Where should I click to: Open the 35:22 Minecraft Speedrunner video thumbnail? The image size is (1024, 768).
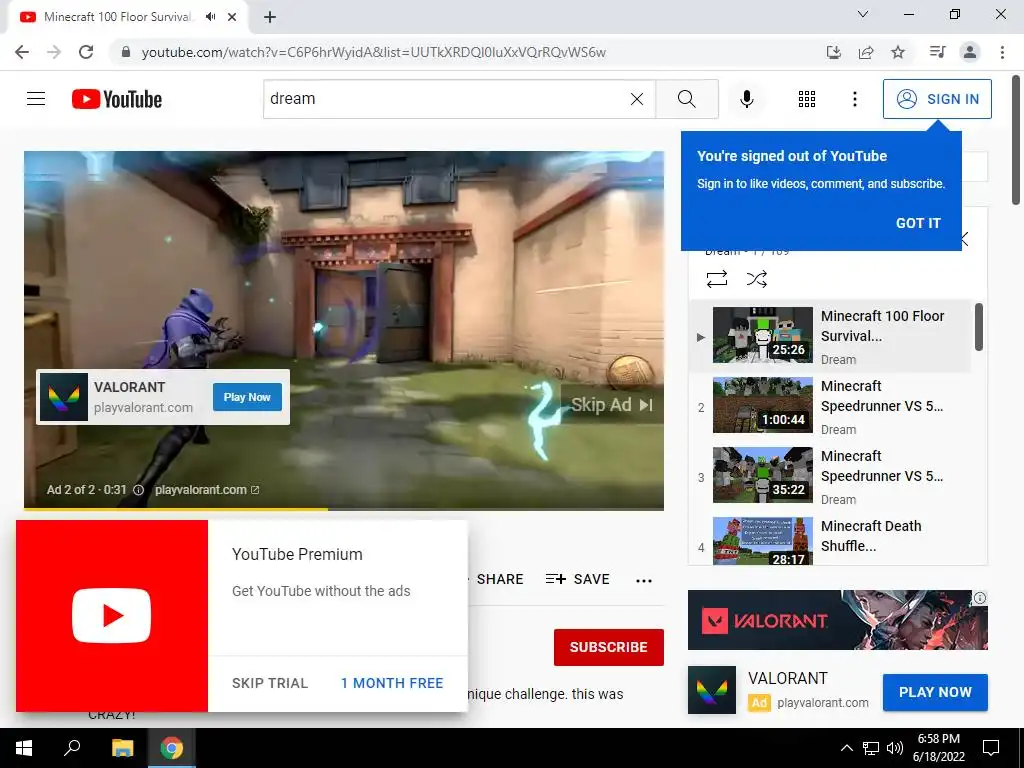[x=763, y=475]
